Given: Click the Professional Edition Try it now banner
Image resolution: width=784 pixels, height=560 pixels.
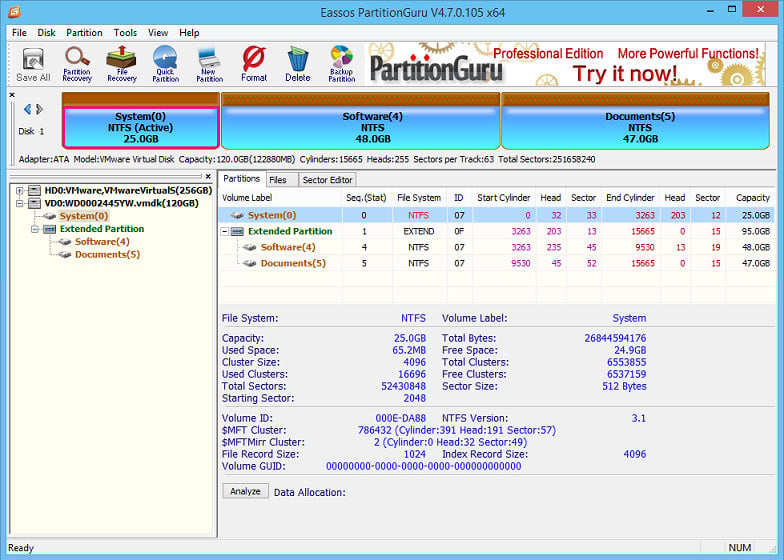Looking at the screenshot, I should [x=564, y=64].
